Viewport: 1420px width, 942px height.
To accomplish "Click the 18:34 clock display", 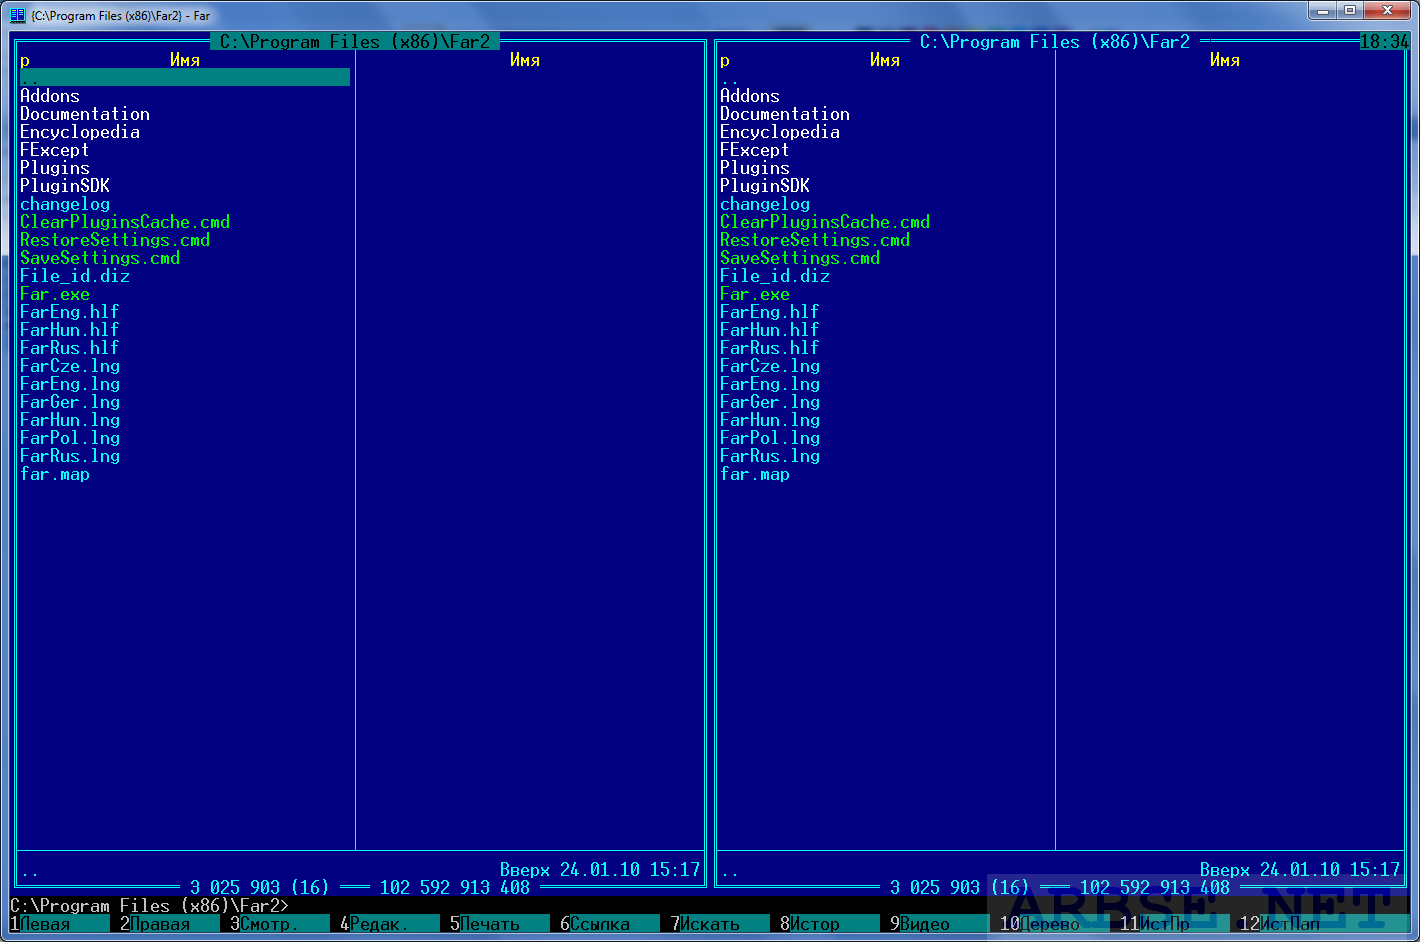I will (1385, 42).
